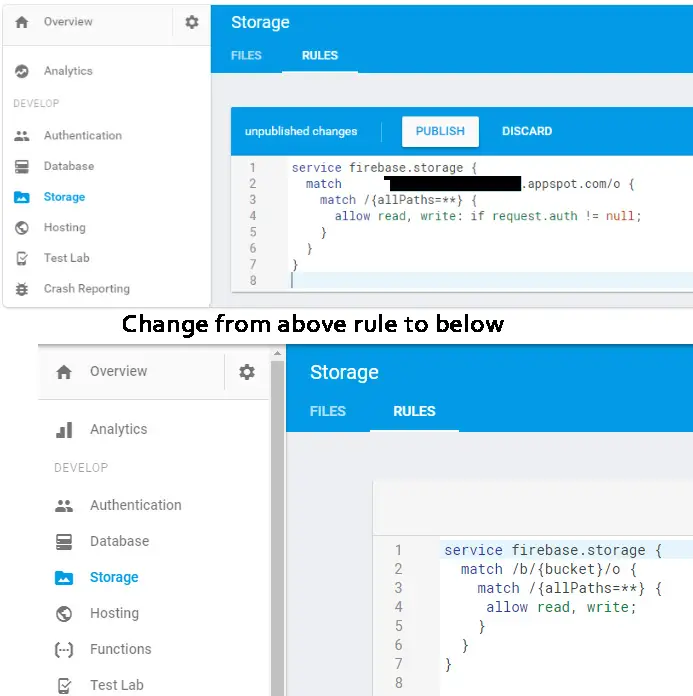The width and height of the screenshot is (693, 696).
Task: Click Database icon in bottom sidebar
Action: (64, 542)
